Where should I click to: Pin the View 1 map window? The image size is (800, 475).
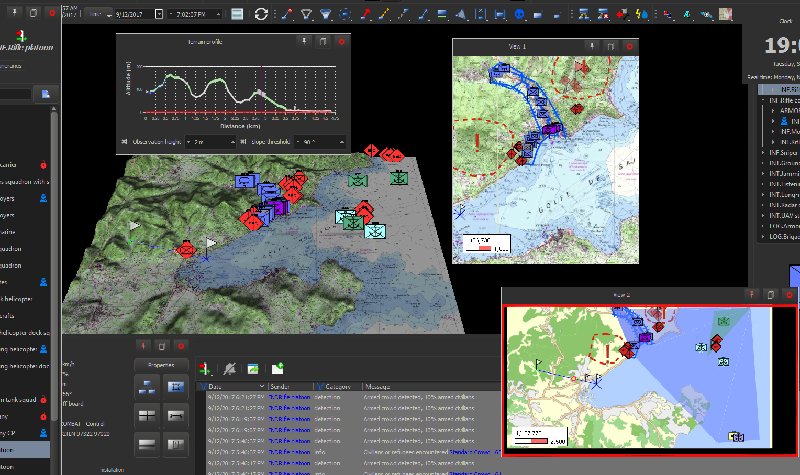point(592,46)
